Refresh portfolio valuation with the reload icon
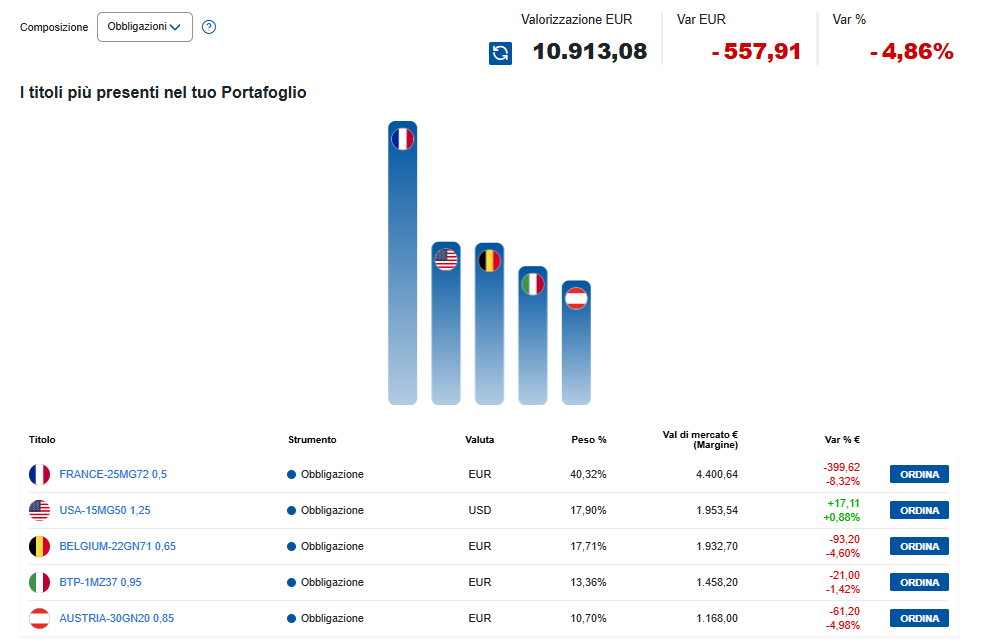Image resolution: width=990 pixels, height=644 pixels. point(500,53)
